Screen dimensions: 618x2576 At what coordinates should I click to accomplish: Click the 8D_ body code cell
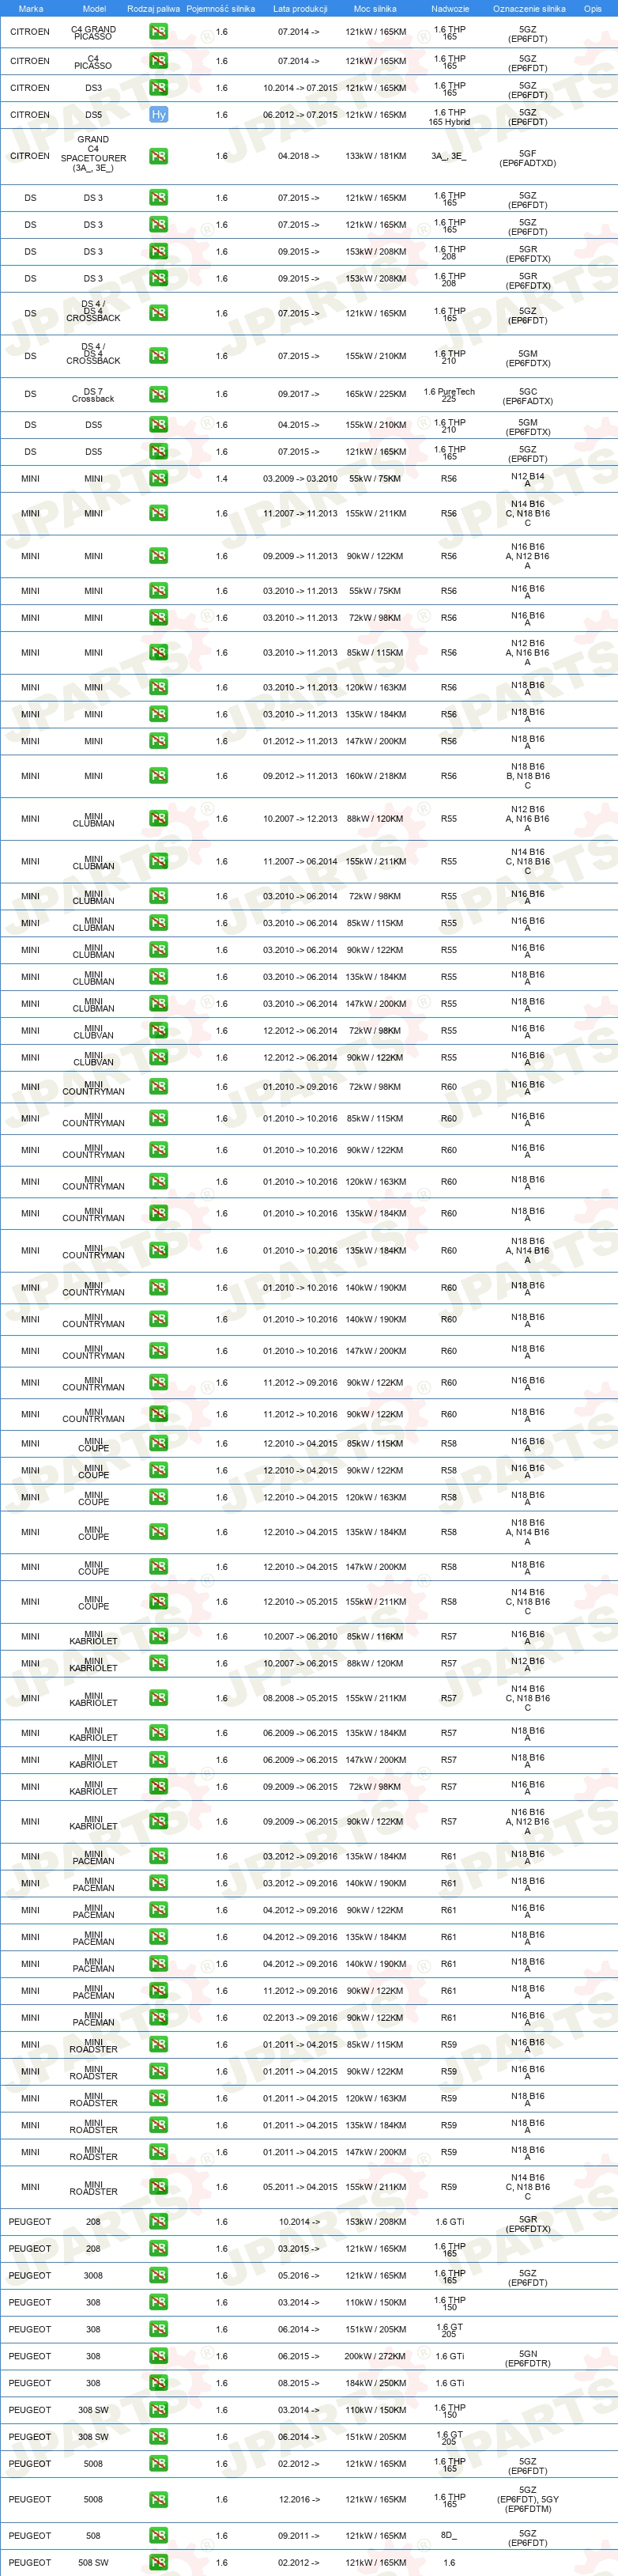pos(449,2536)
